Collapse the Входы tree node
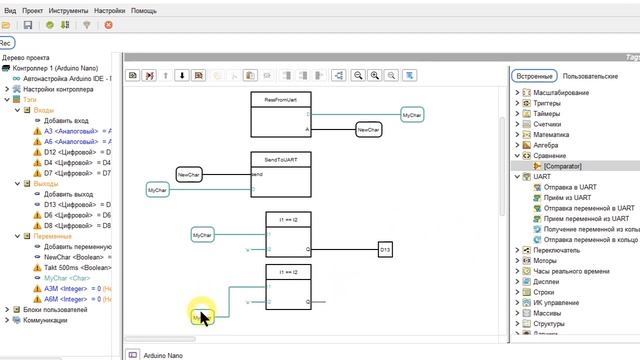 pyautogui.click(x=18, y=110)
